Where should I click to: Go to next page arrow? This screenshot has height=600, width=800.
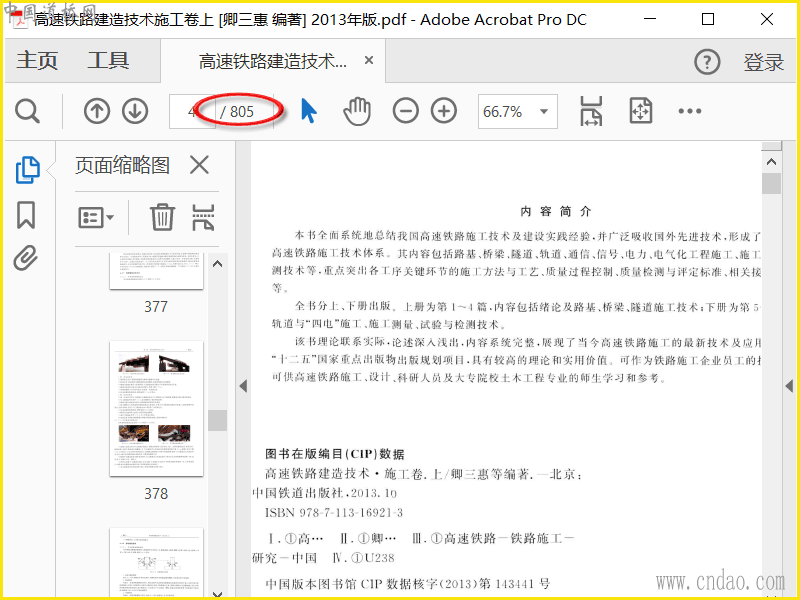[135, 111]
